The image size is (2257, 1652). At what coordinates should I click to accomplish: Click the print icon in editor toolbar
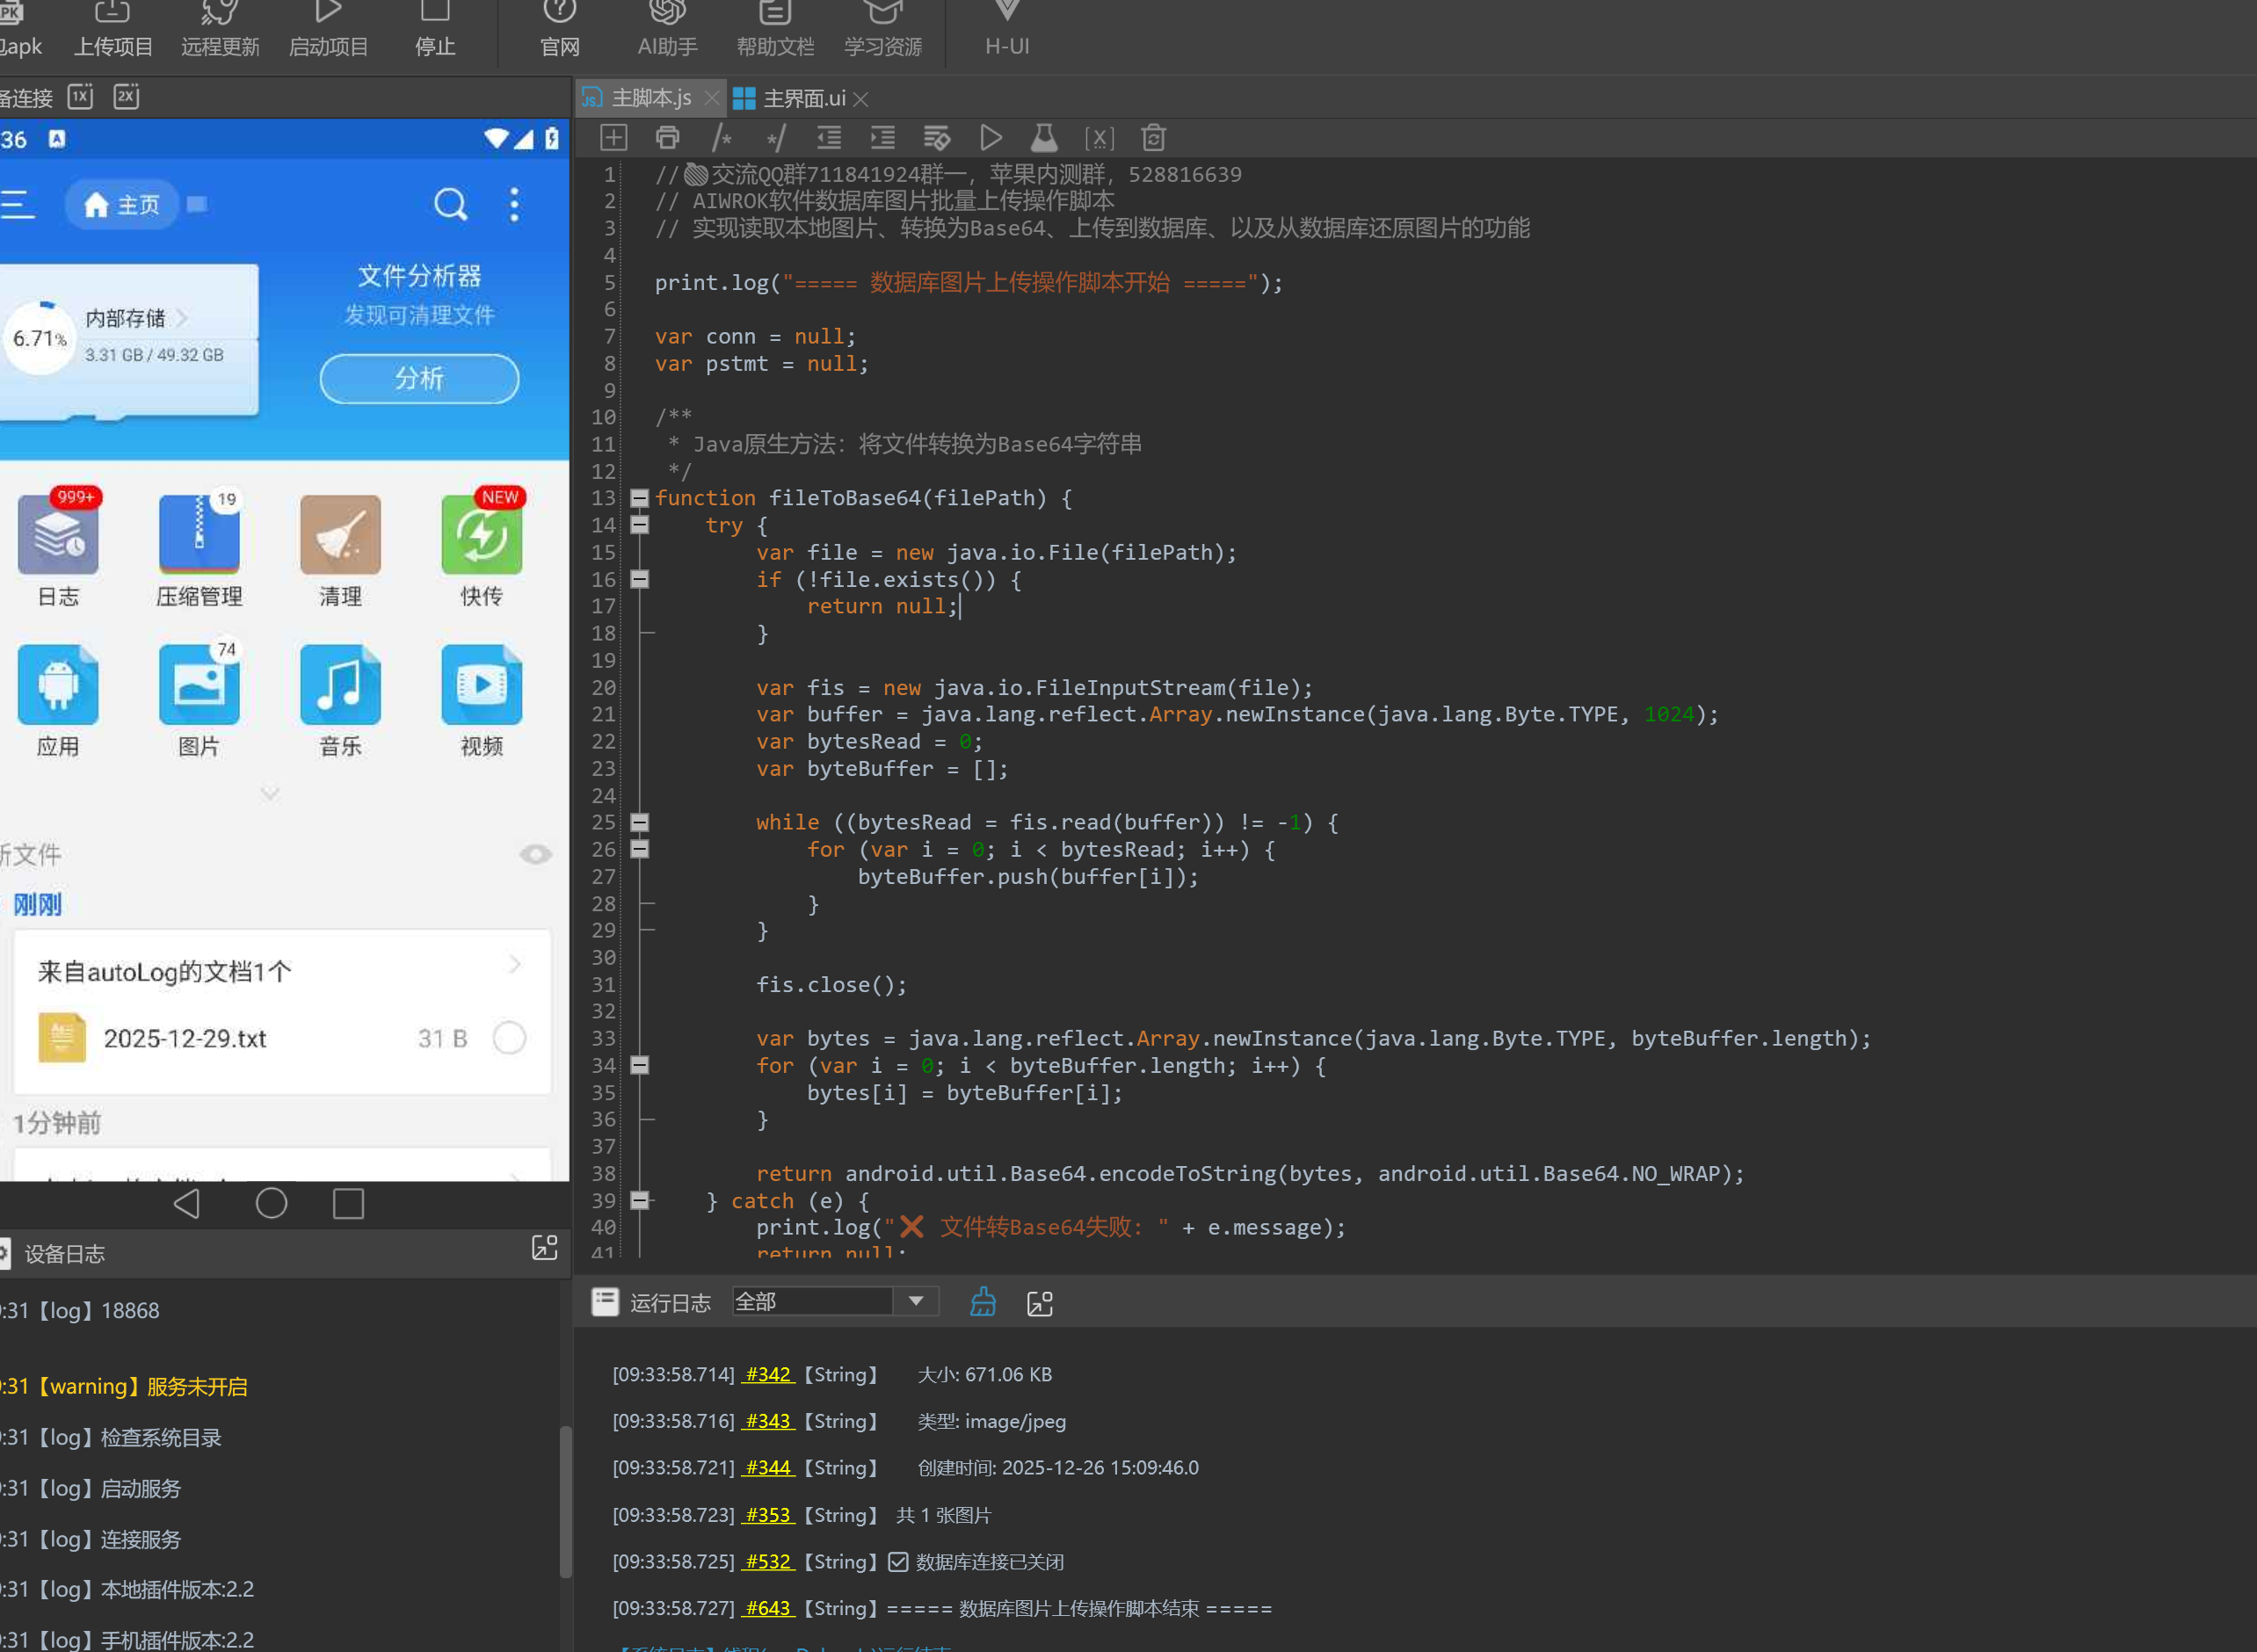click(x=667, y=138)
